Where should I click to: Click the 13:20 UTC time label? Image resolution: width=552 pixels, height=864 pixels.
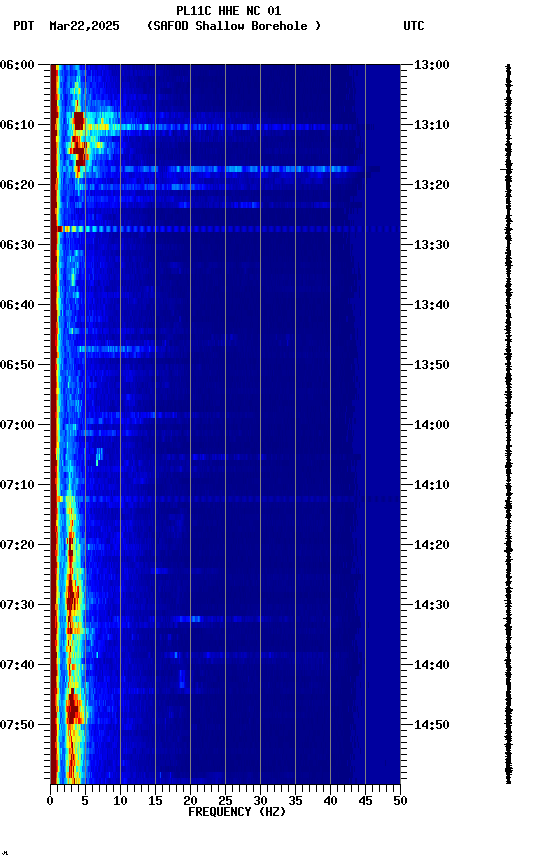(432, 185)
